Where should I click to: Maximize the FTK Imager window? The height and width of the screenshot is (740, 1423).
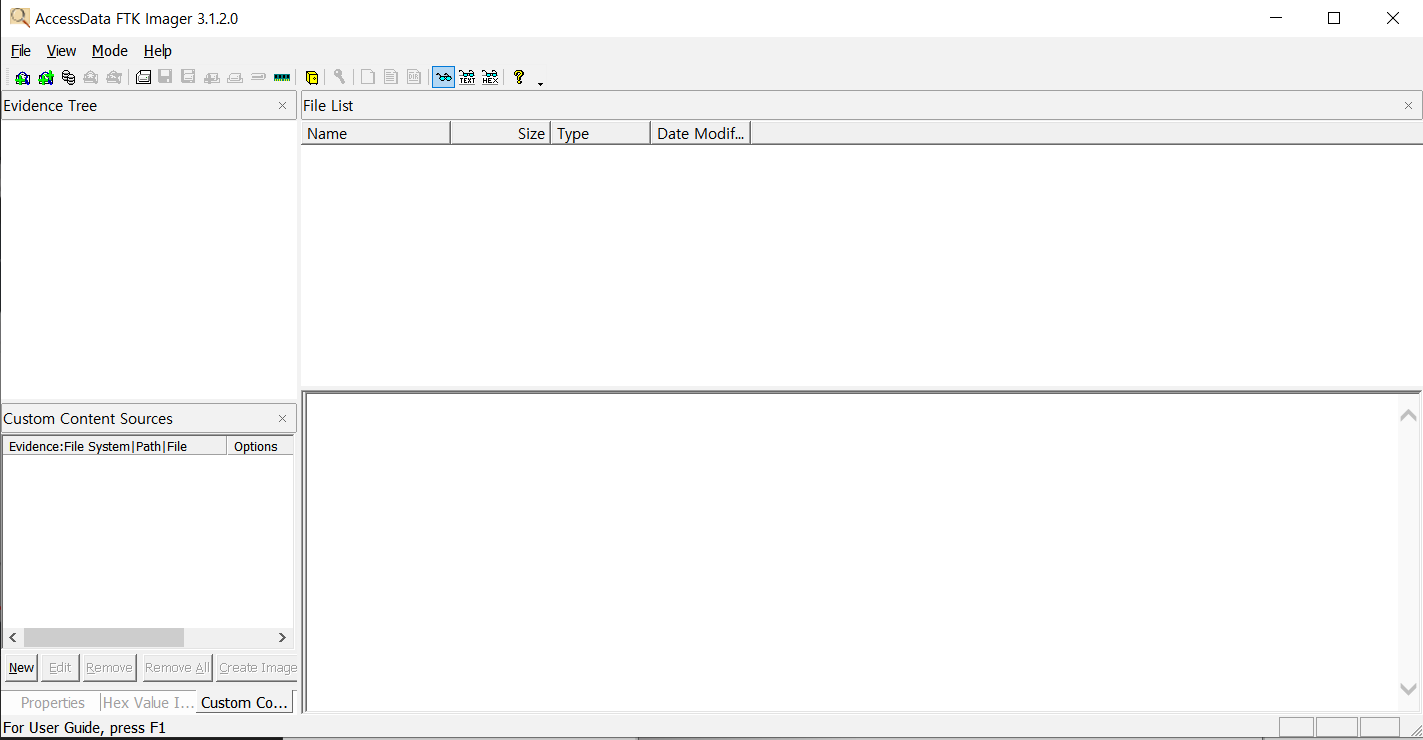[1334, 18]
